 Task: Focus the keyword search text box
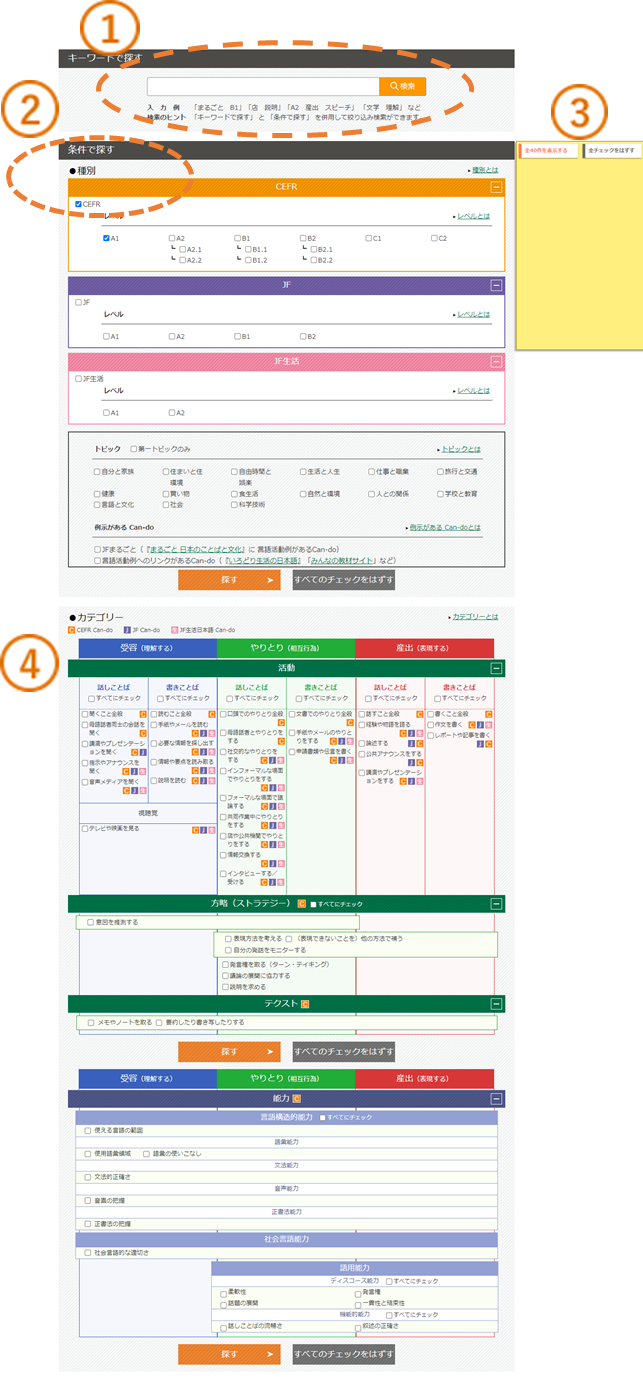(x=262, y=87)
